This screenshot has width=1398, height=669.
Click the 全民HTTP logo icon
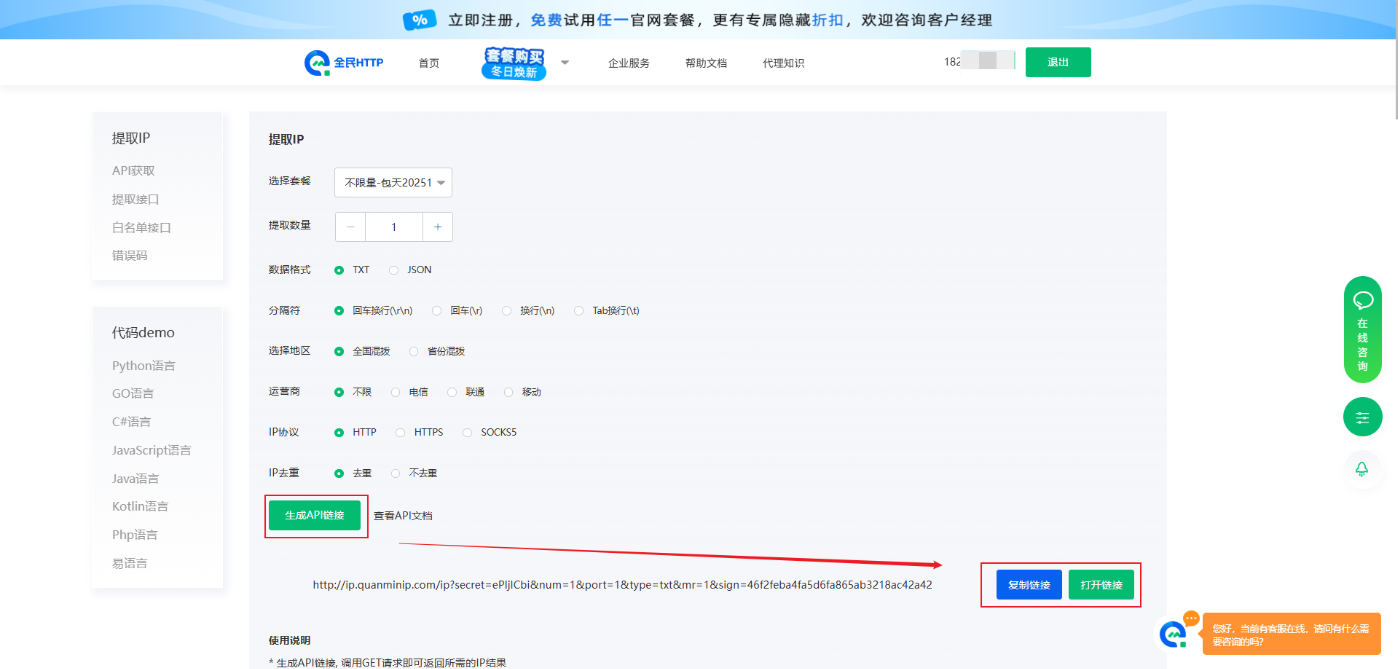coord(317,63)
